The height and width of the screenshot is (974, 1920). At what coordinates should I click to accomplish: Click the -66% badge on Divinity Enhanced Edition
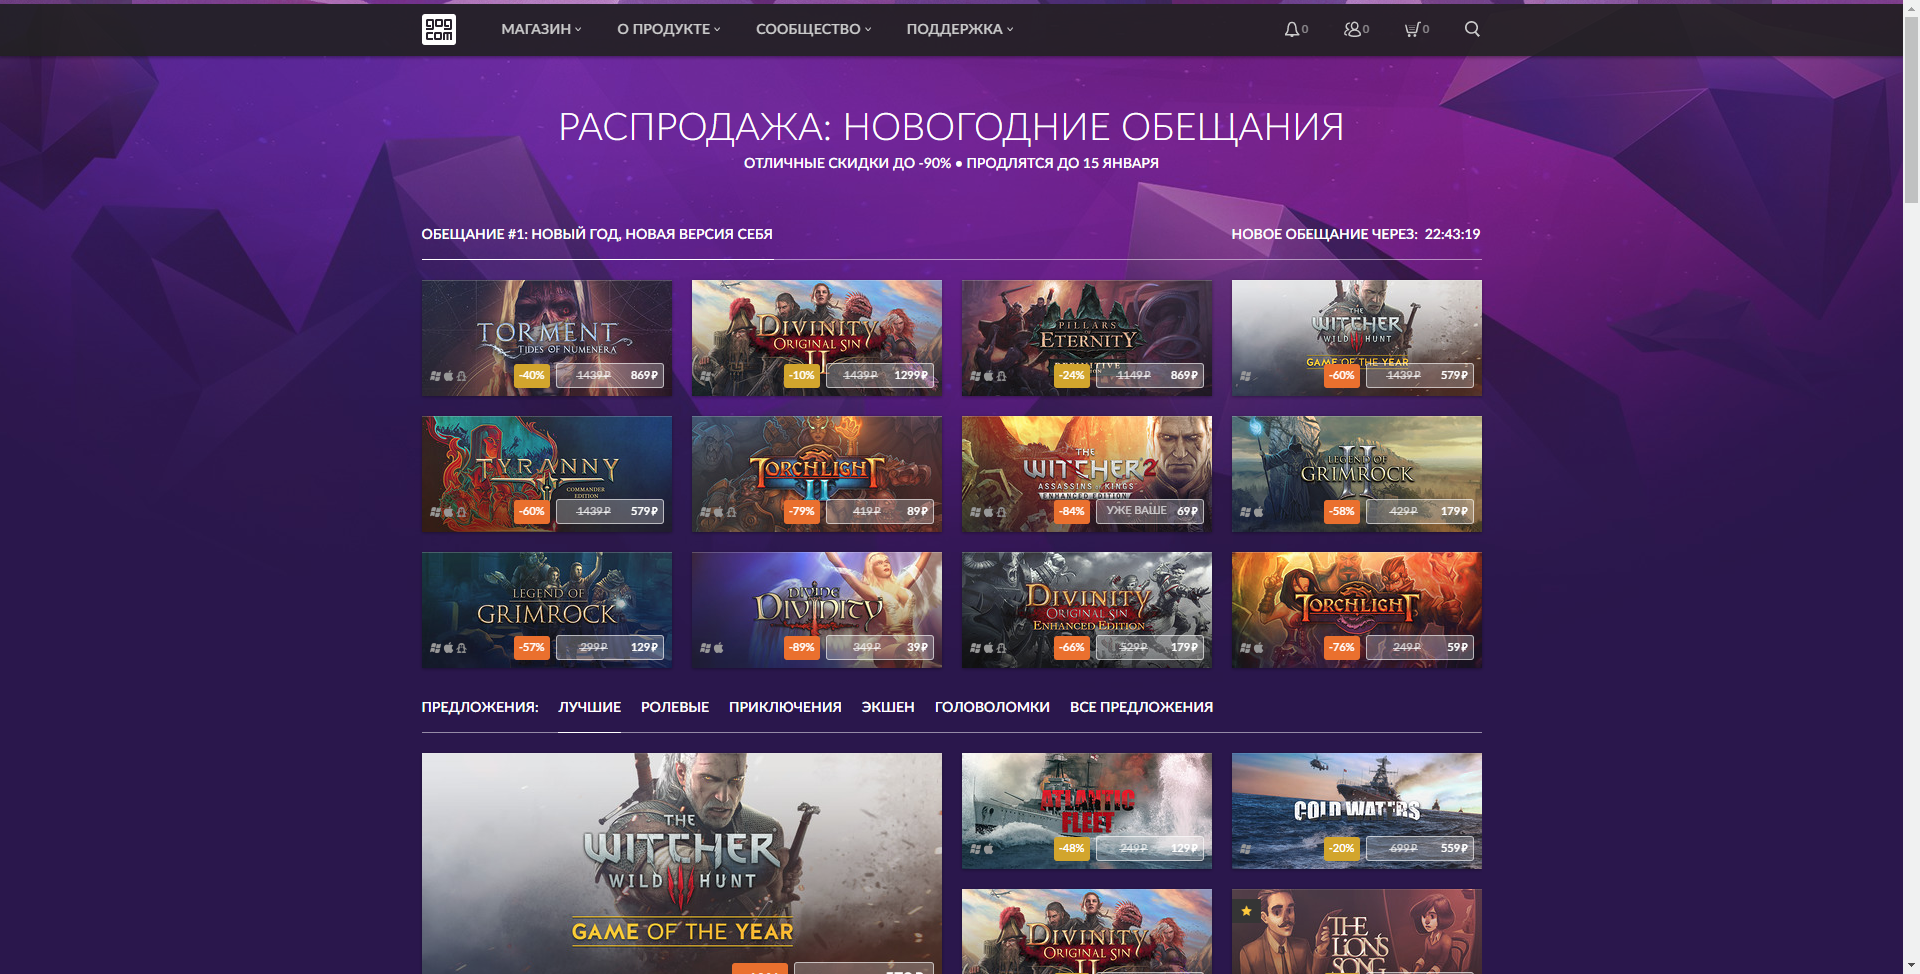click(x=1072, y=648)
